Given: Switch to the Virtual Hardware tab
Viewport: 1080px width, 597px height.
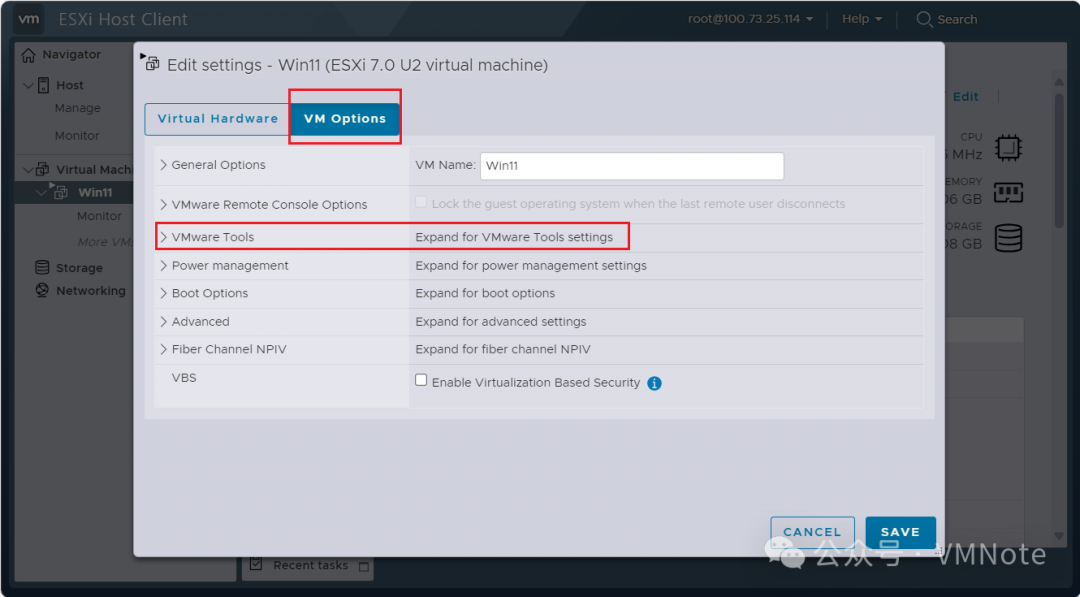Looking at the screenshot, I should pos(217,118).
